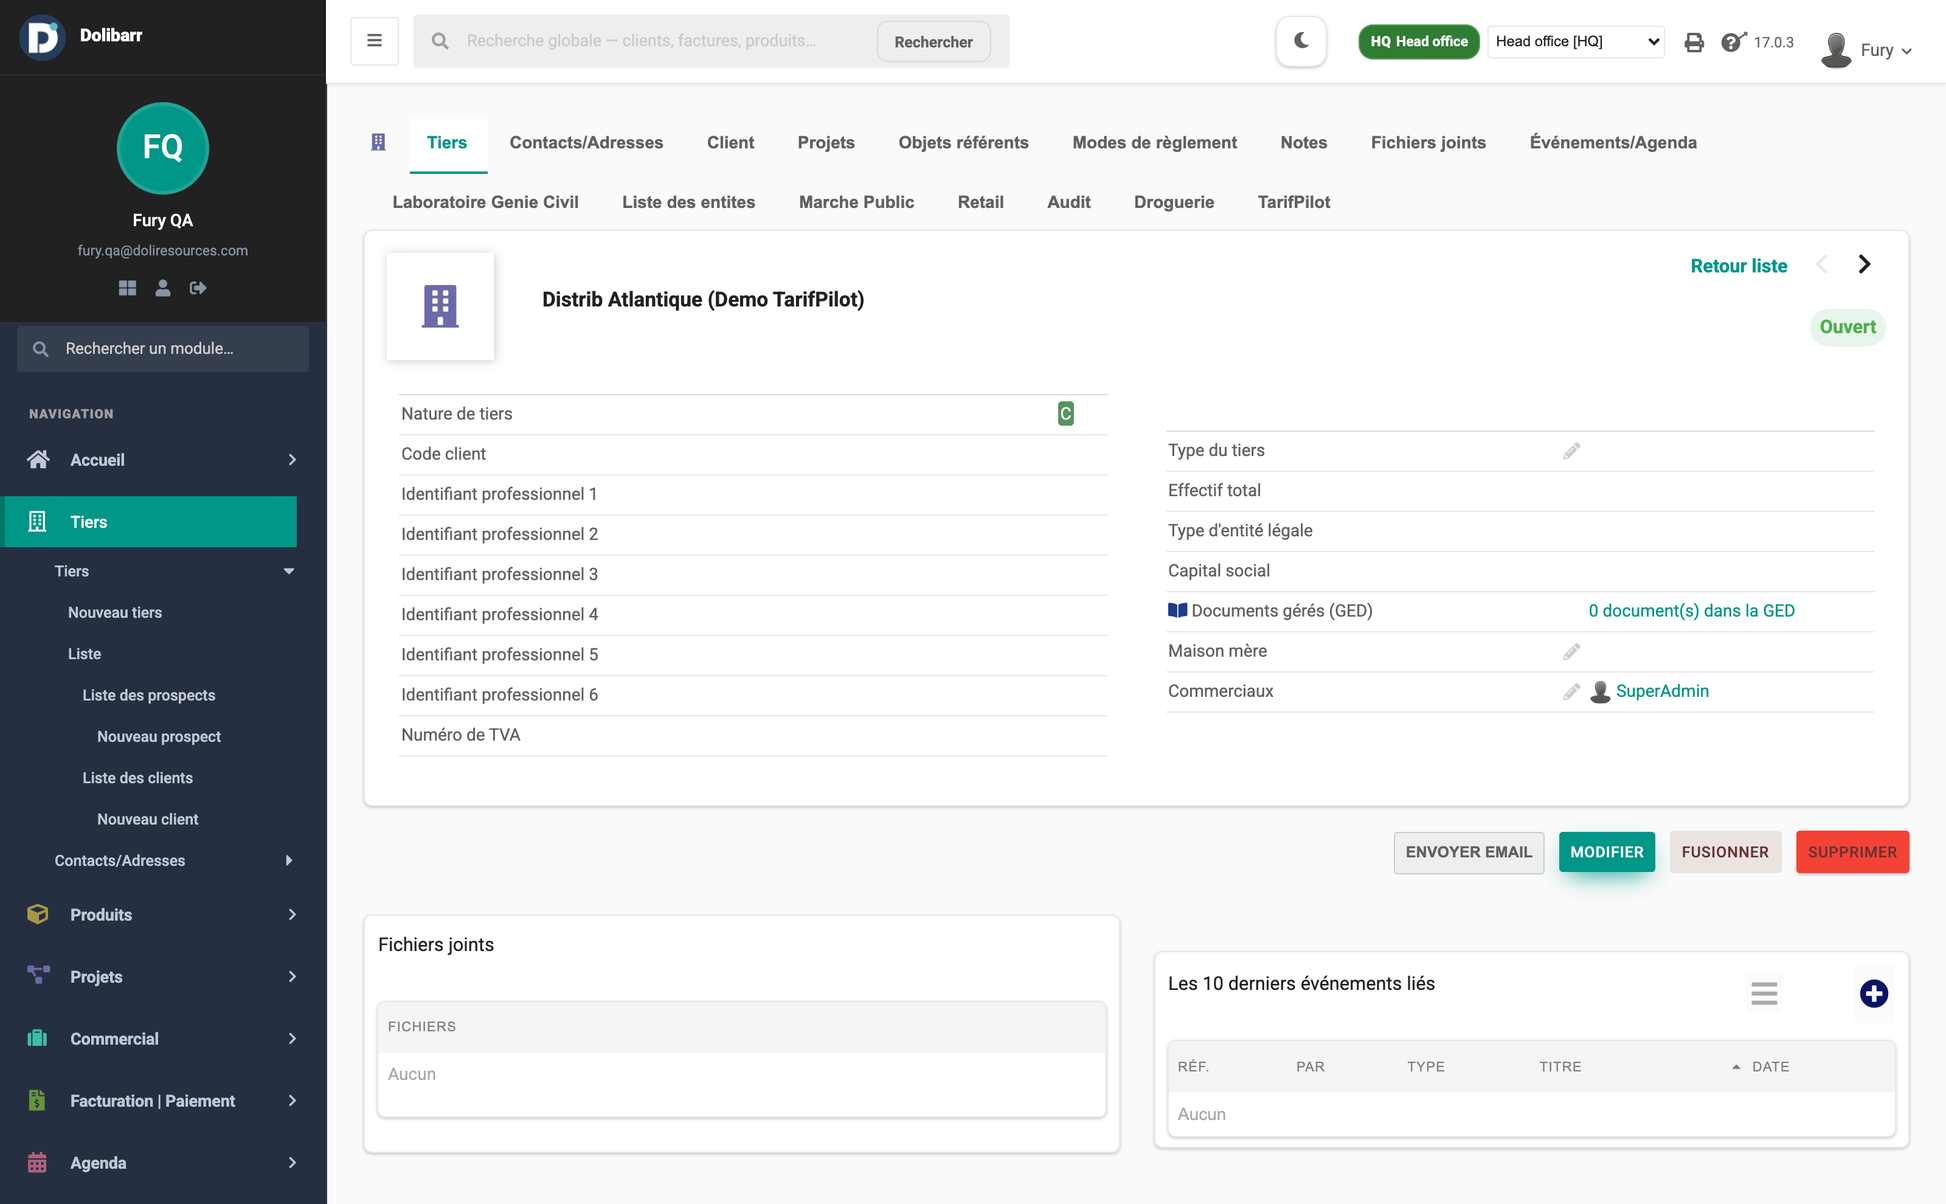
Task: Click the MODIFIER button
Action: point(1607,852)
